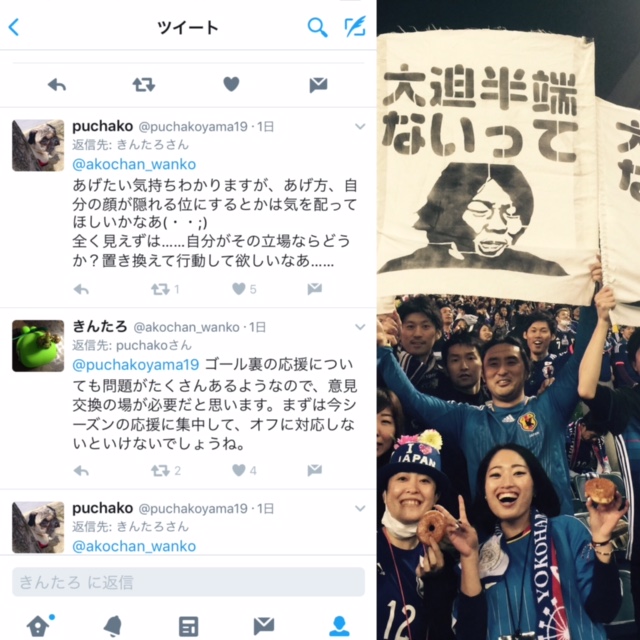Open the Moments tab in the bottom bar

point(189,626)
